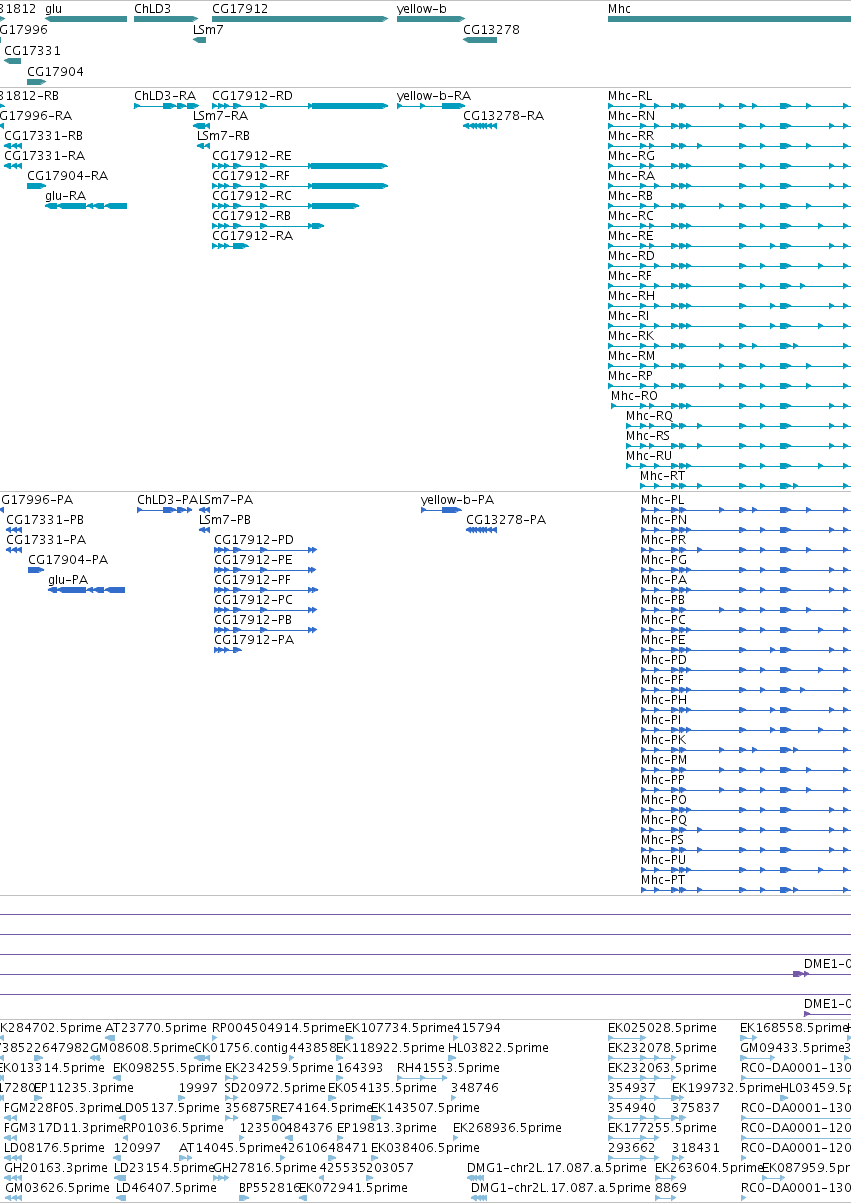Open the yellow-b gene label
The width and height of the screenshot is (851, 1203).
[422, 8]
